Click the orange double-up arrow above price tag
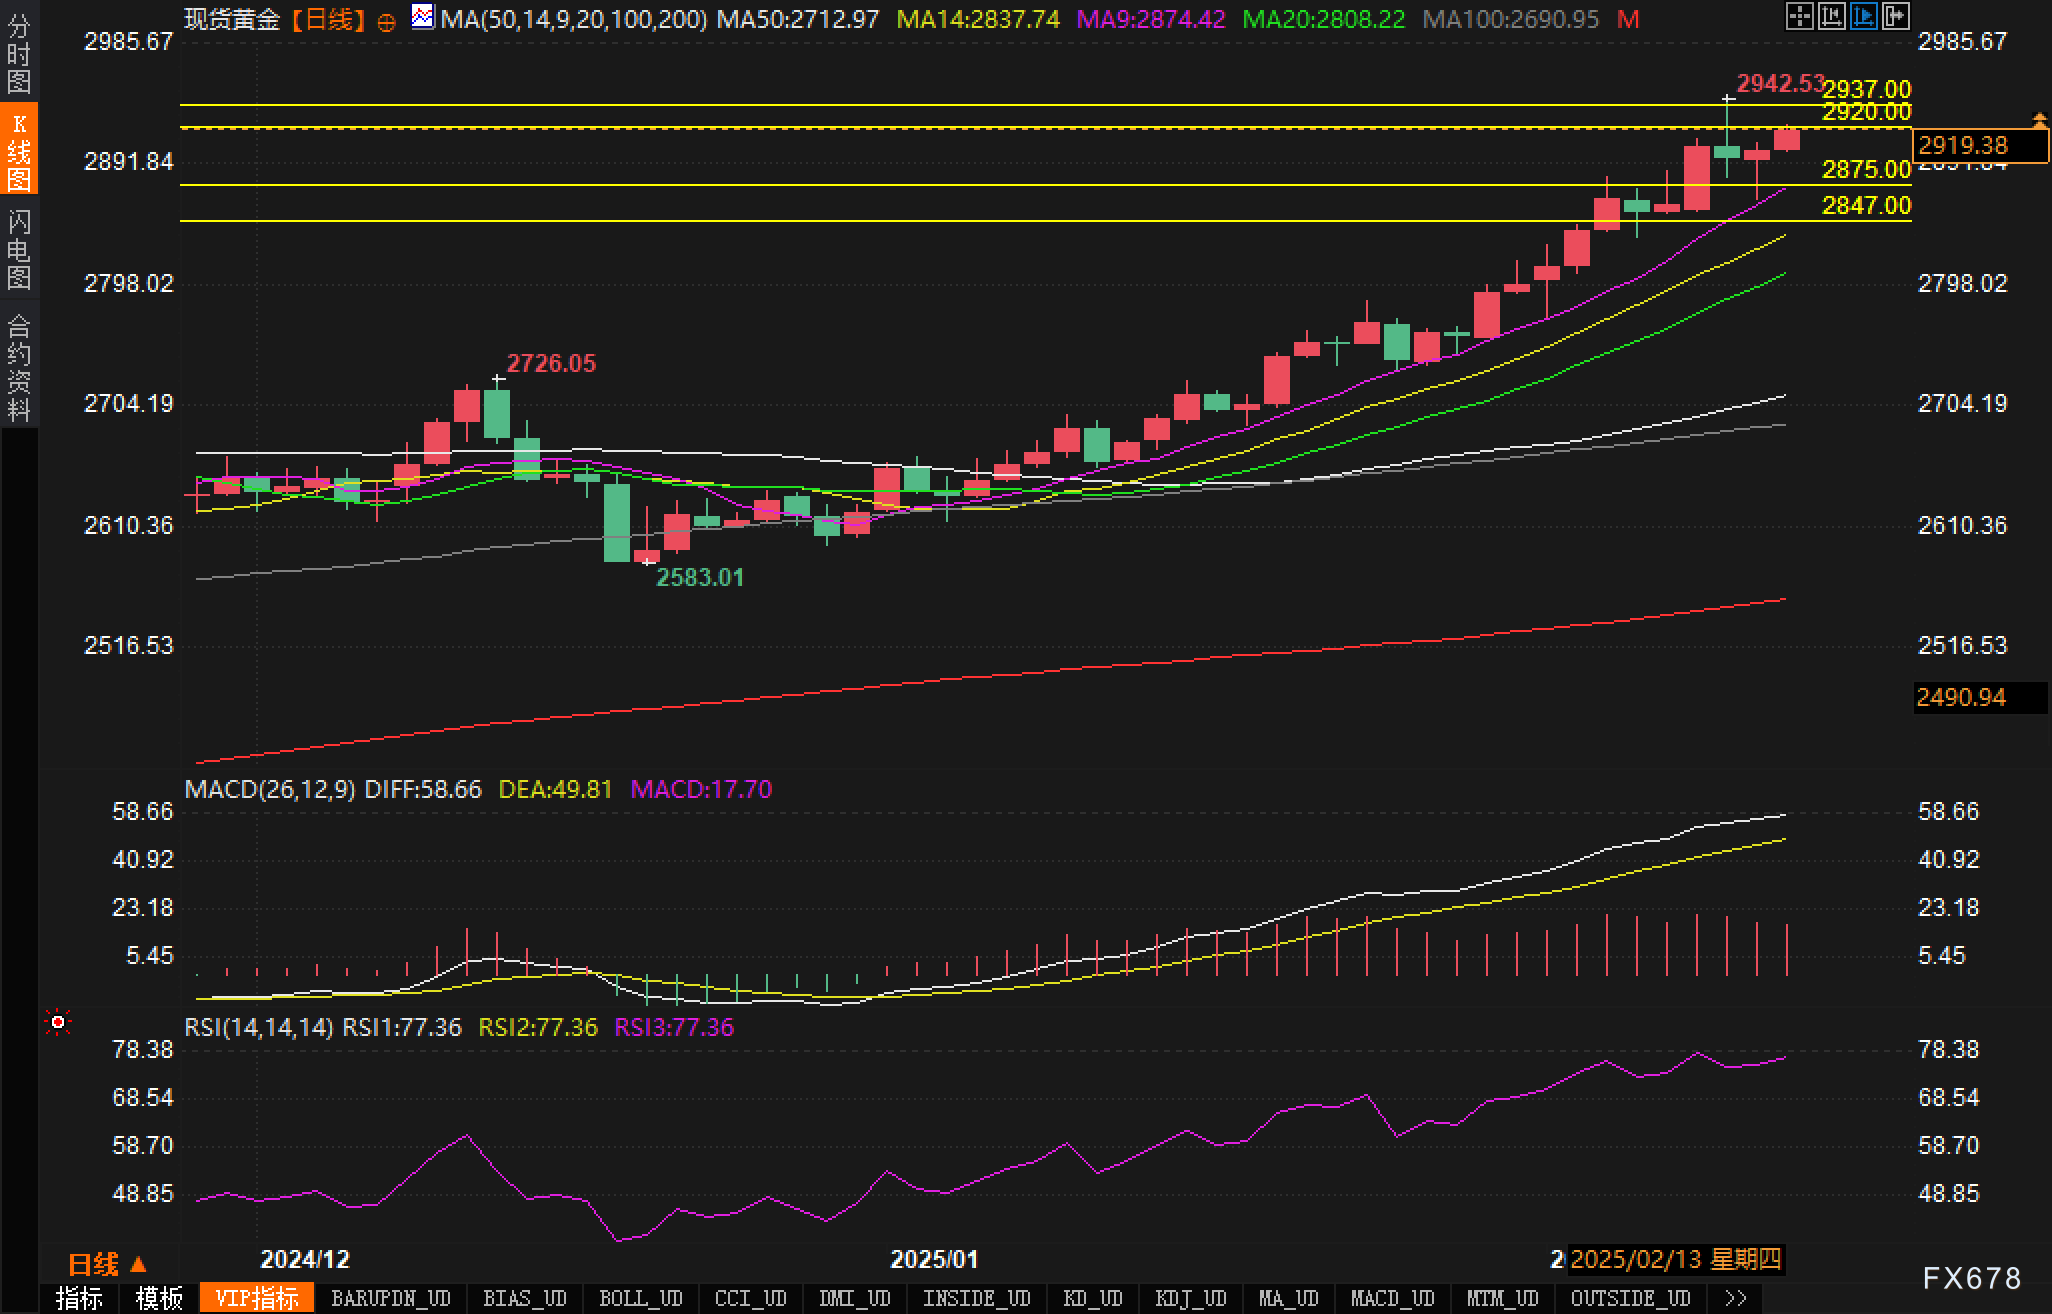The height and width of the screenshot is (1314, 2052). [x=2039, y=121]
